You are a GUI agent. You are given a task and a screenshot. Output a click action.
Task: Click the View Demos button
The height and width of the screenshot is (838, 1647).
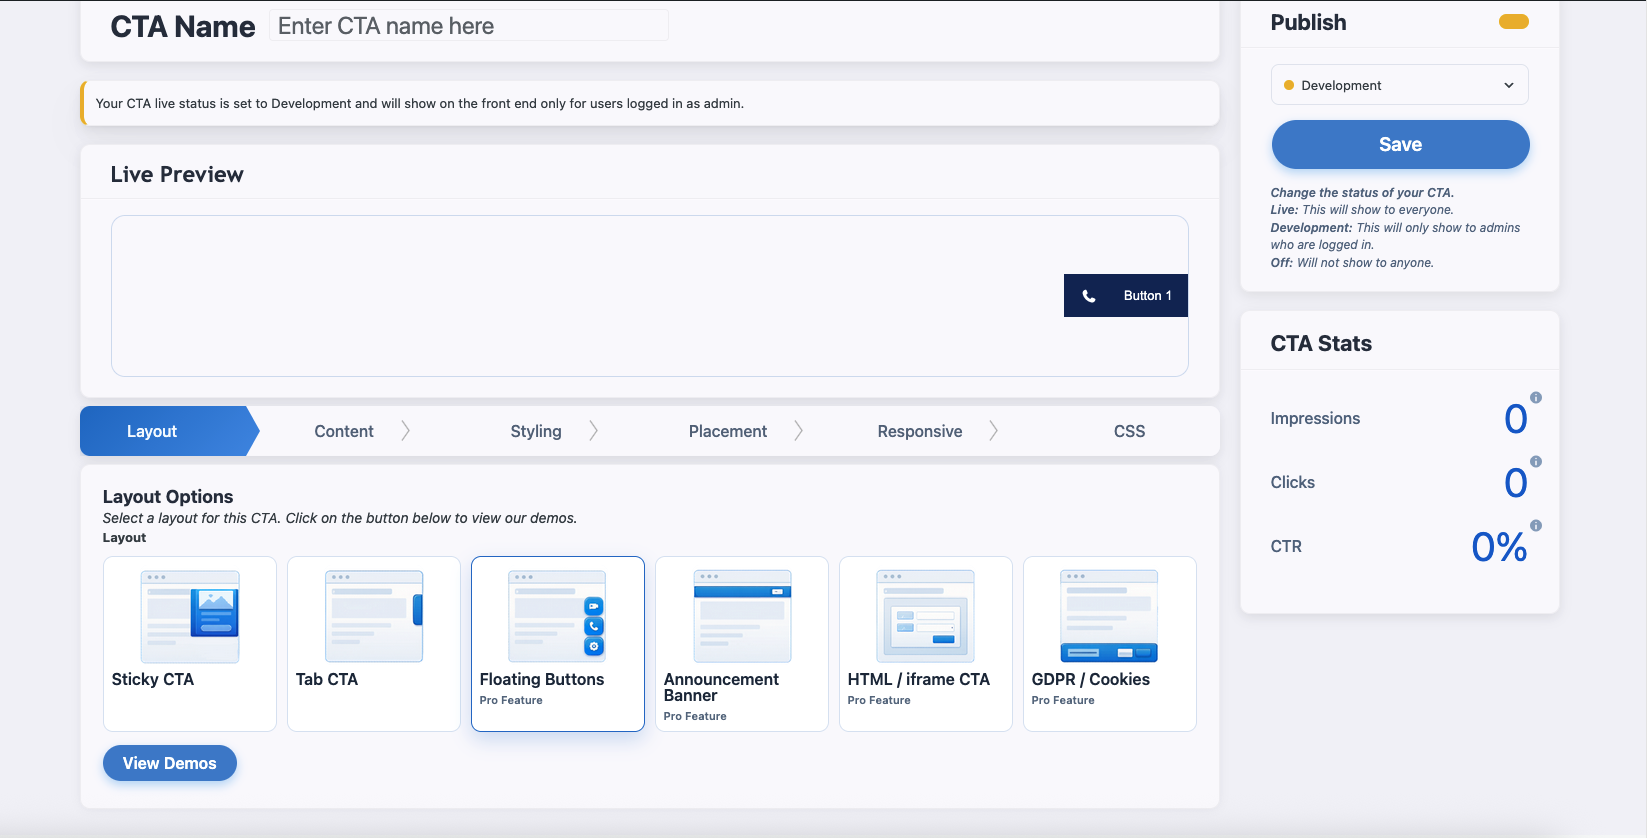tap(170, 763)
